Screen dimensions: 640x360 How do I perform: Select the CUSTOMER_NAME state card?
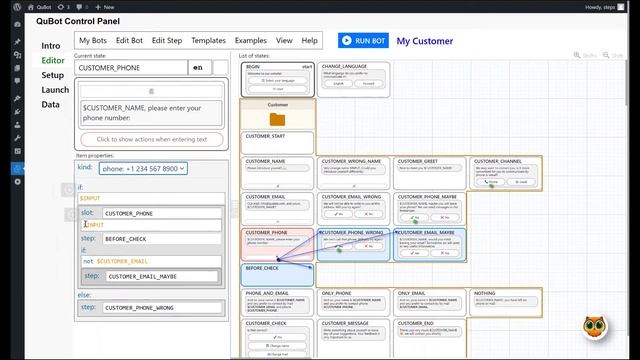tap(278, 173)
